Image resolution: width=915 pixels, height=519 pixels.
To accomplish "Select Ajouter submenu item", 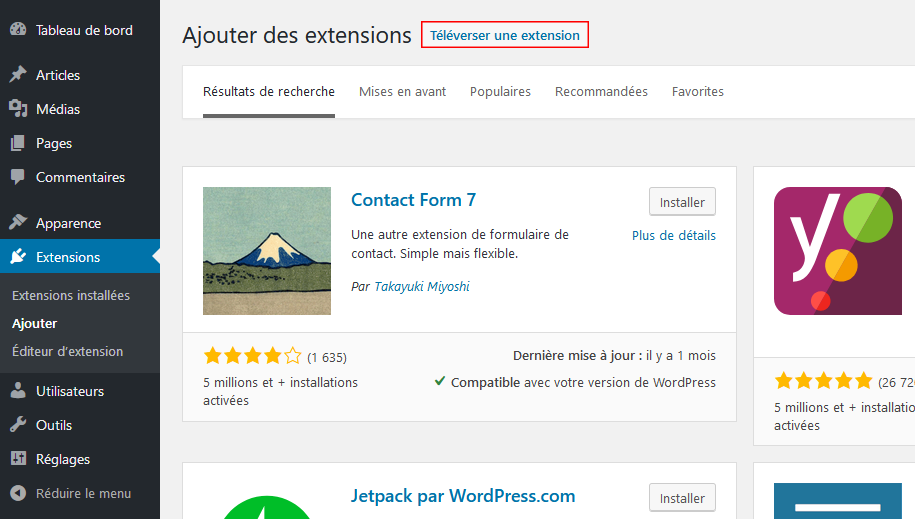I will click(34, 323).
